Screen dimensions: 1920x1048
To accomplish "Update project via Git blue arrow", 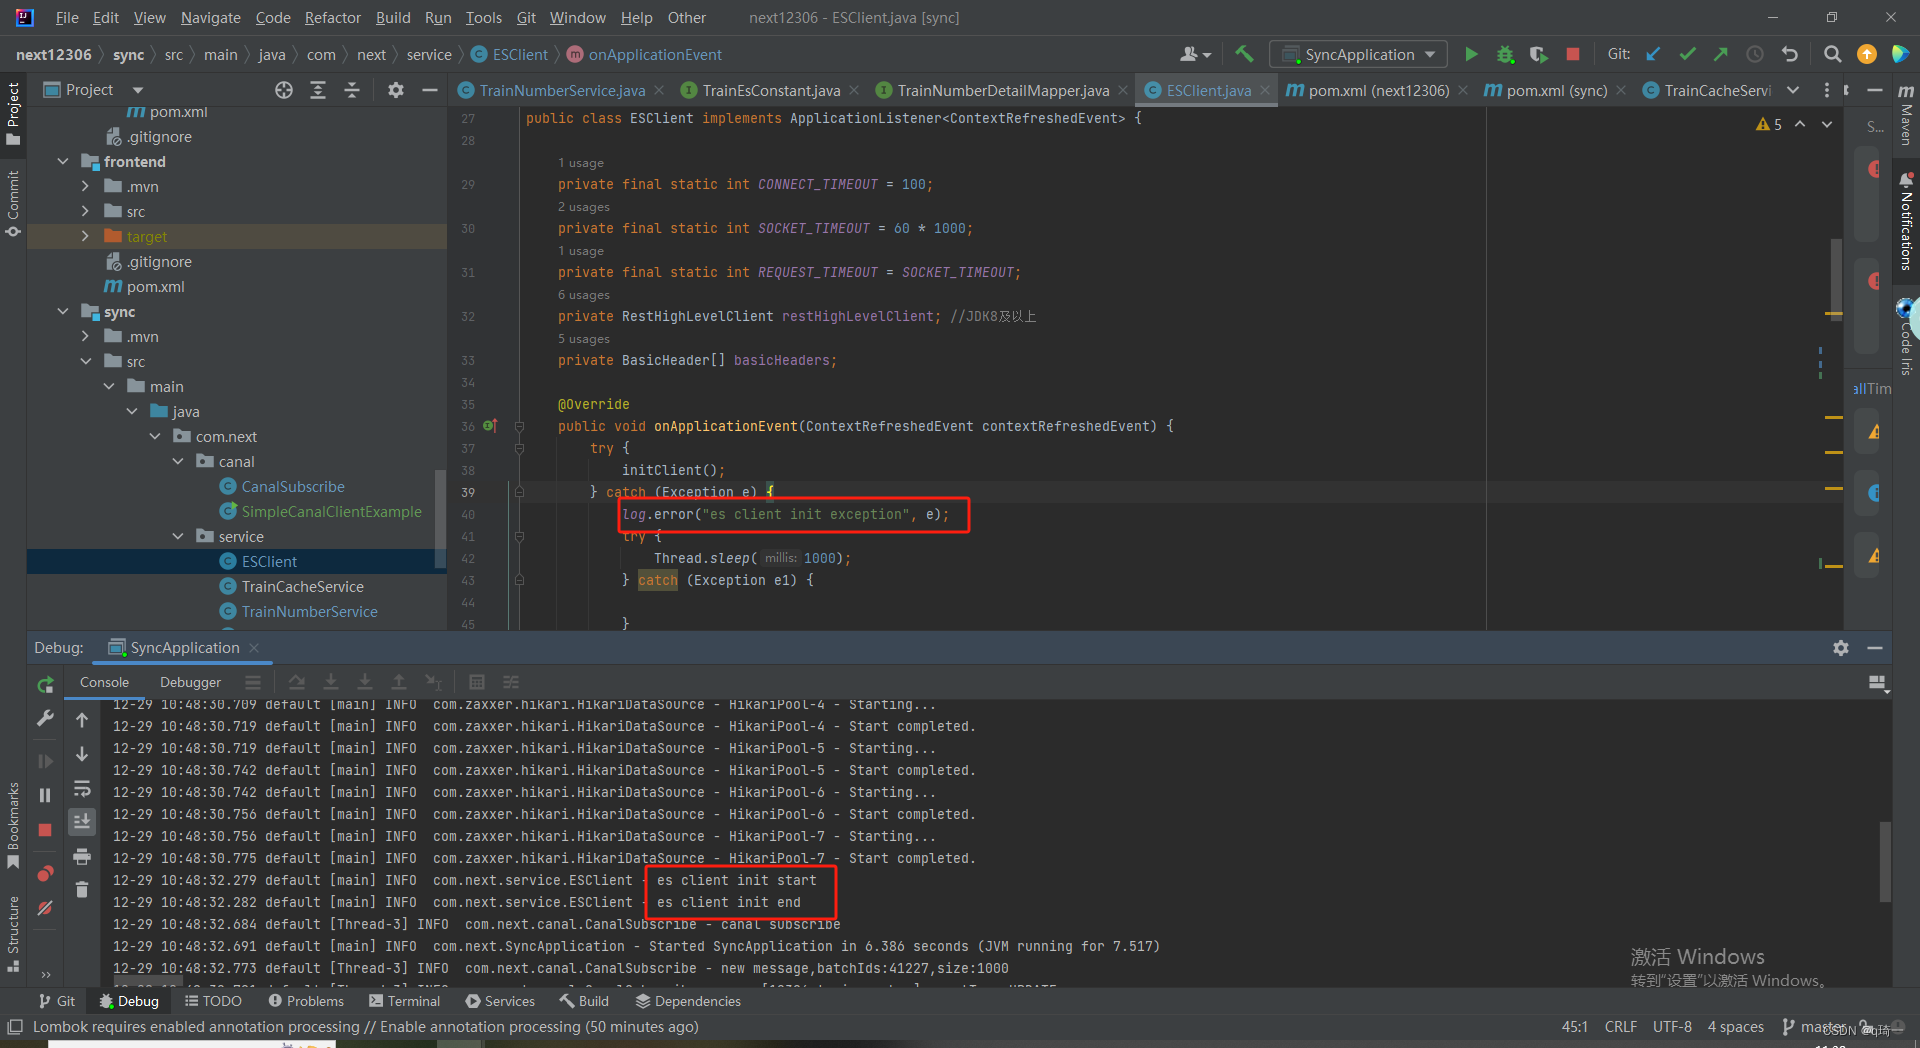I will (x=1654, y=54).
